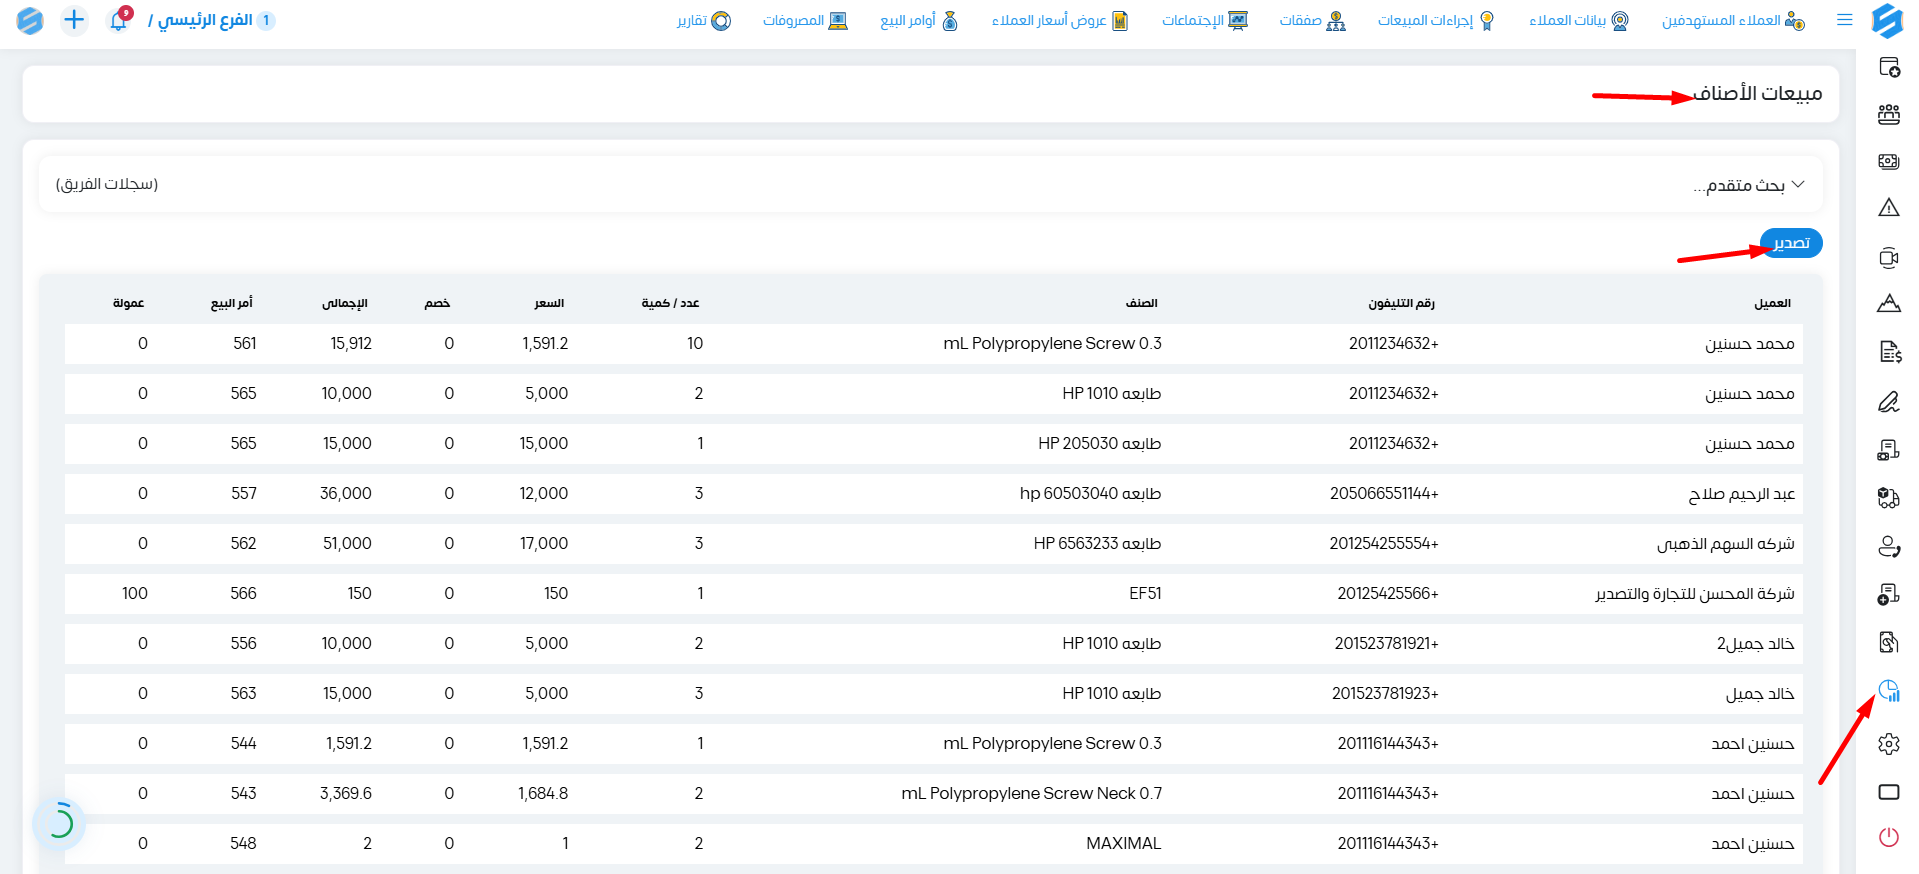Open the أوامر البيع menu
This screenshot has width=1919, height=874.
[x=919, y=20]
